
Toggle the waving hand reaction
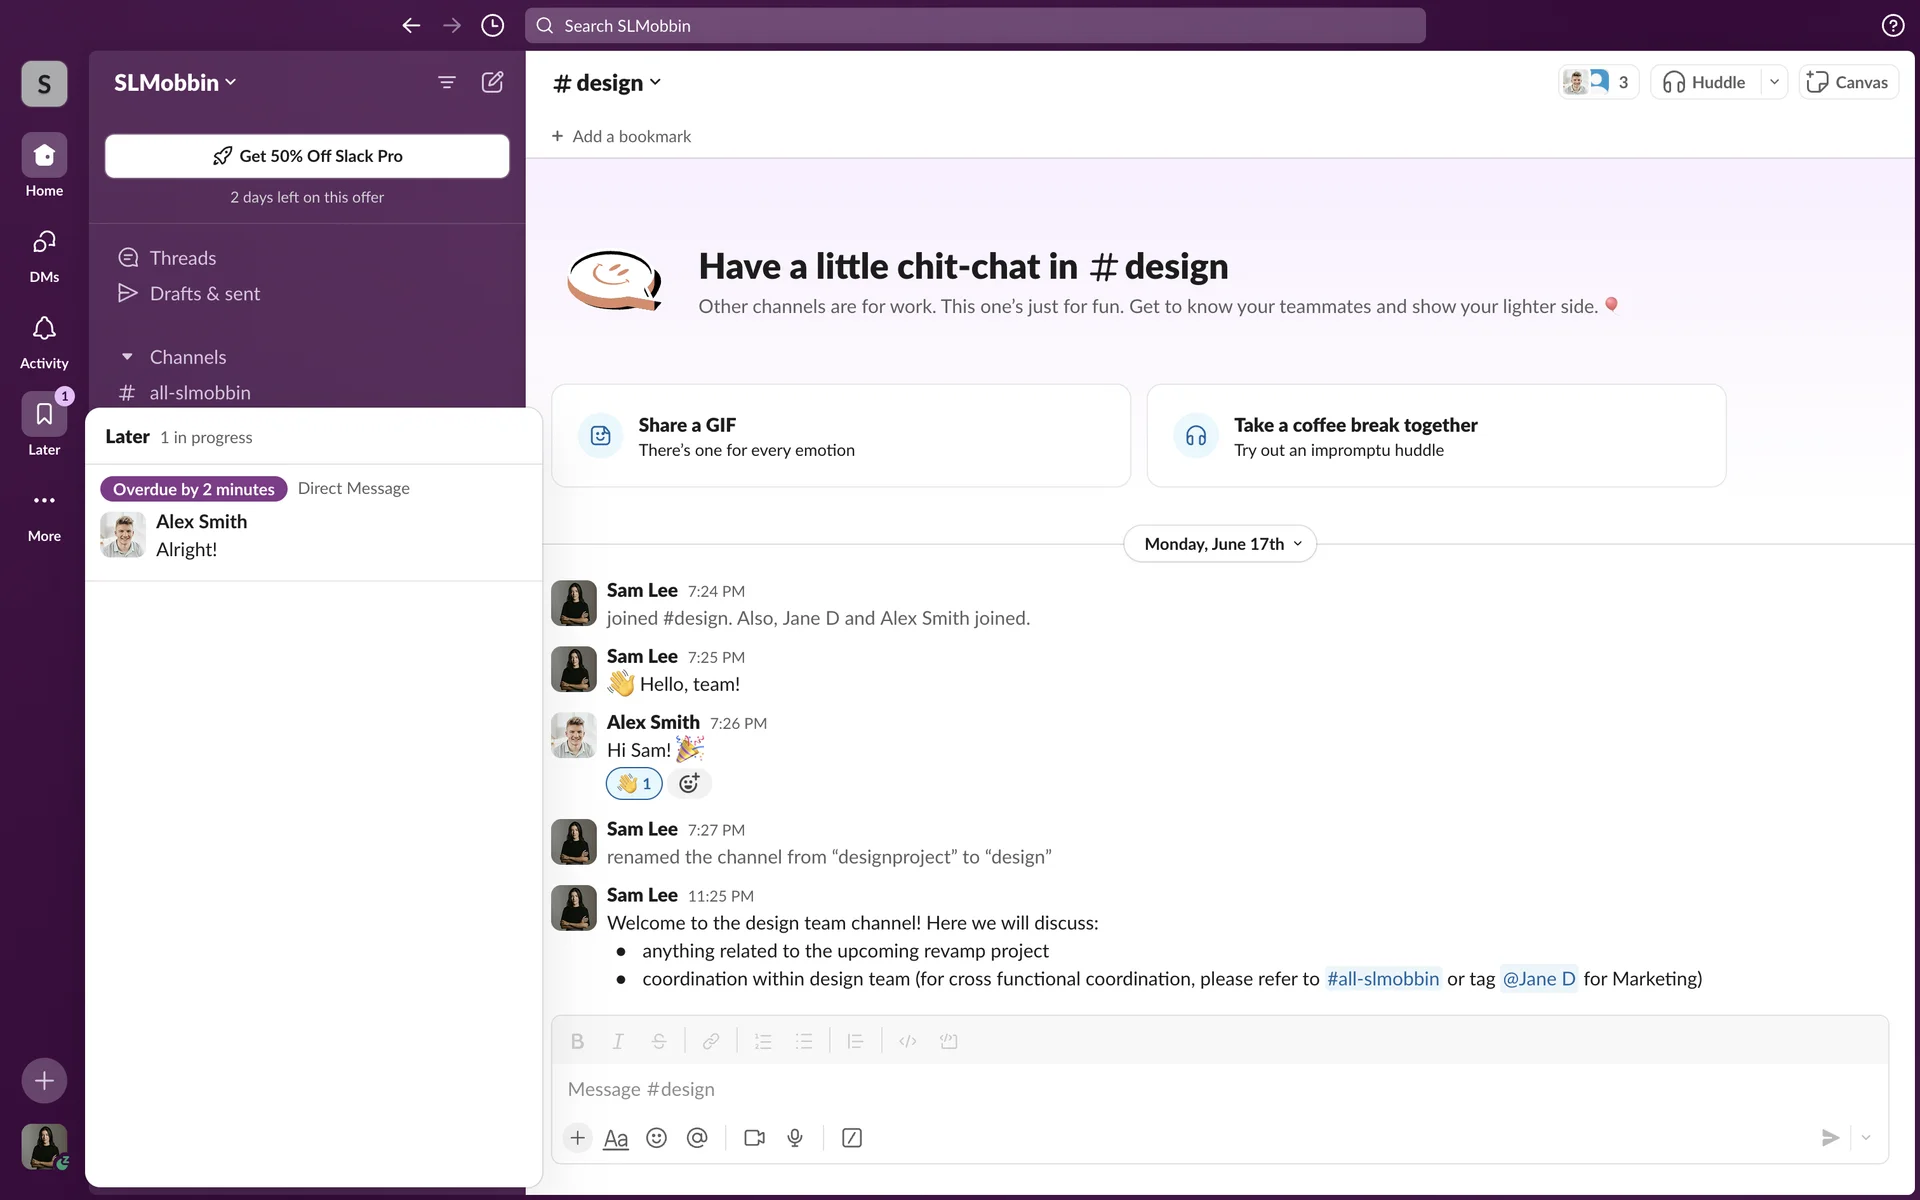click(x=634, y=784)
